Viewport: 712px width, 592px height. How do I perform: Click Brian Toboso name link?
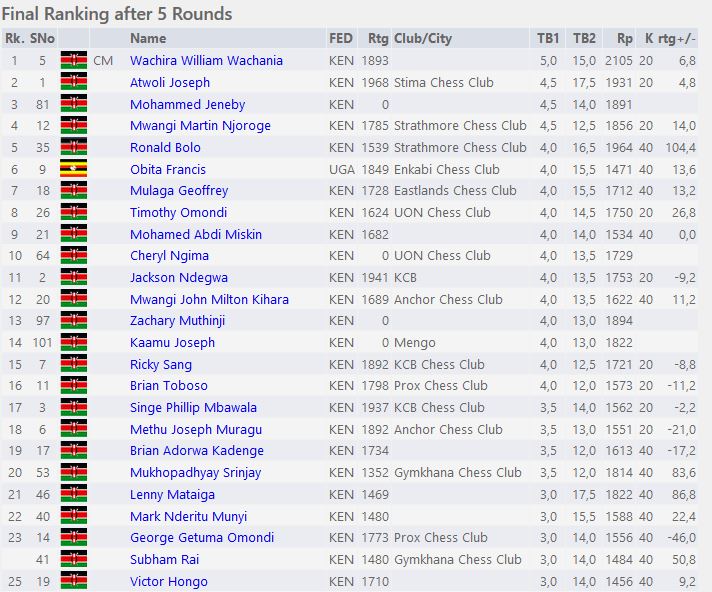coord(168,385)
